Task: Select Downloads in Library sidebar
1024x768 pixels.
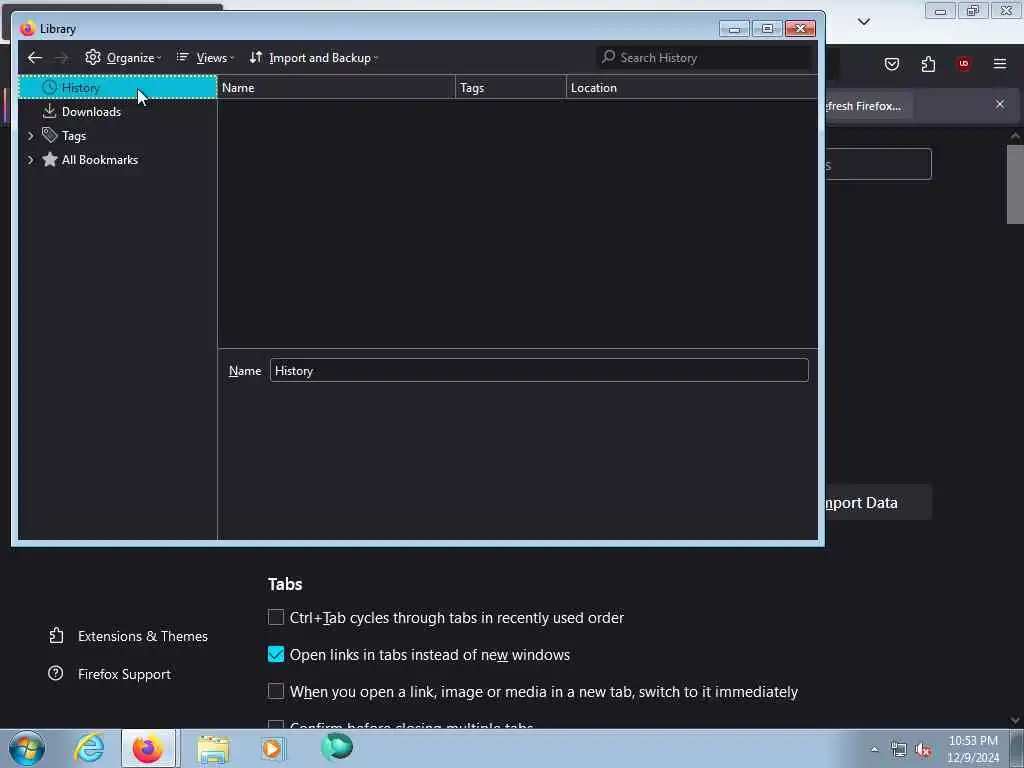Action: (x=118, y=112)
